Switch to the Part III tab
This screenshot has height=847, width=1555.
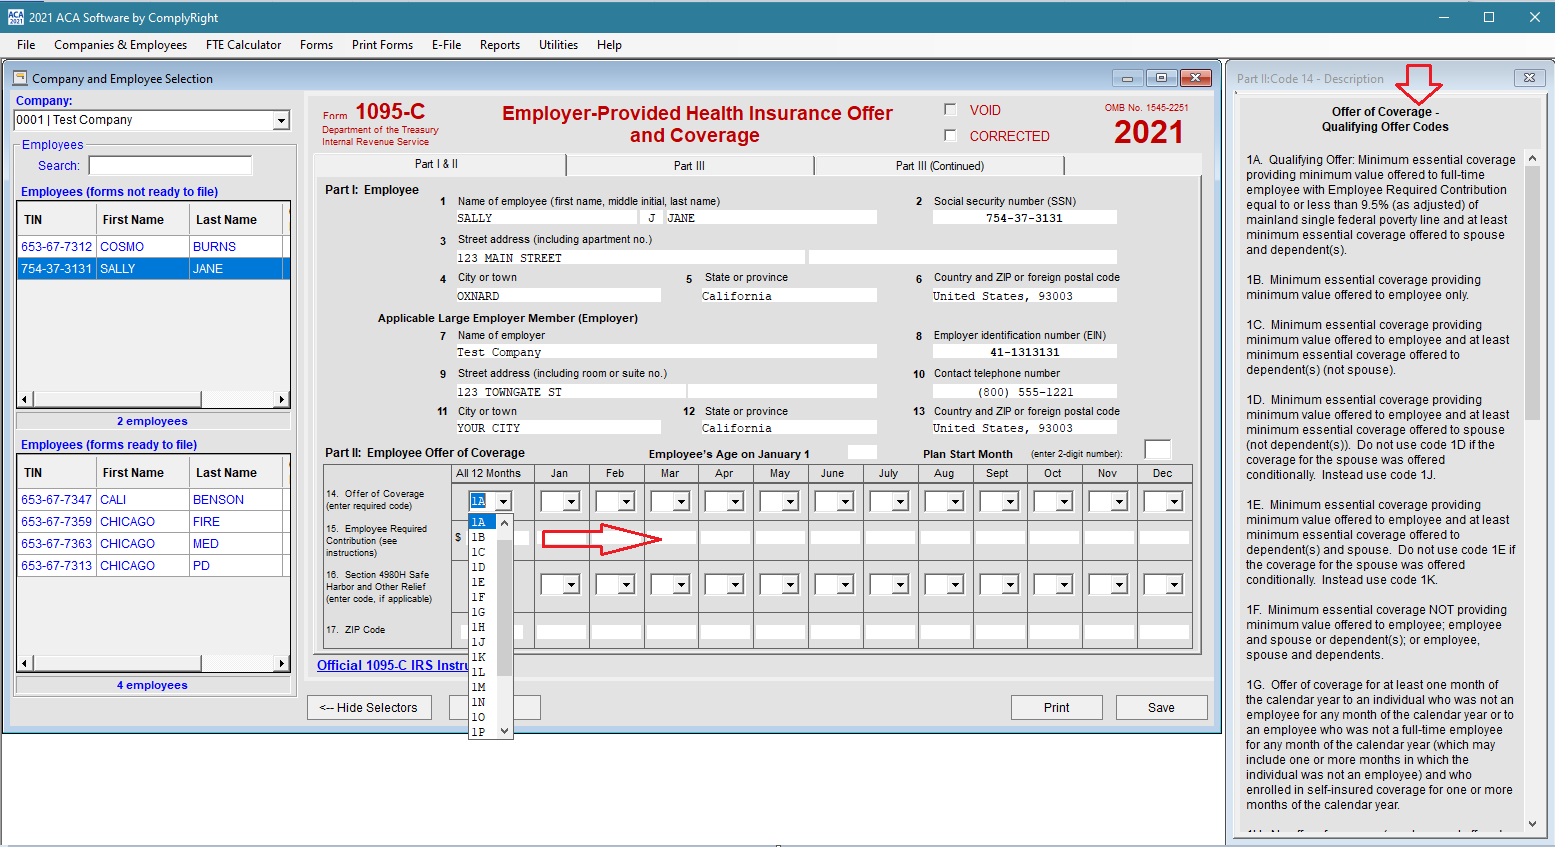[x=689, y=166]
